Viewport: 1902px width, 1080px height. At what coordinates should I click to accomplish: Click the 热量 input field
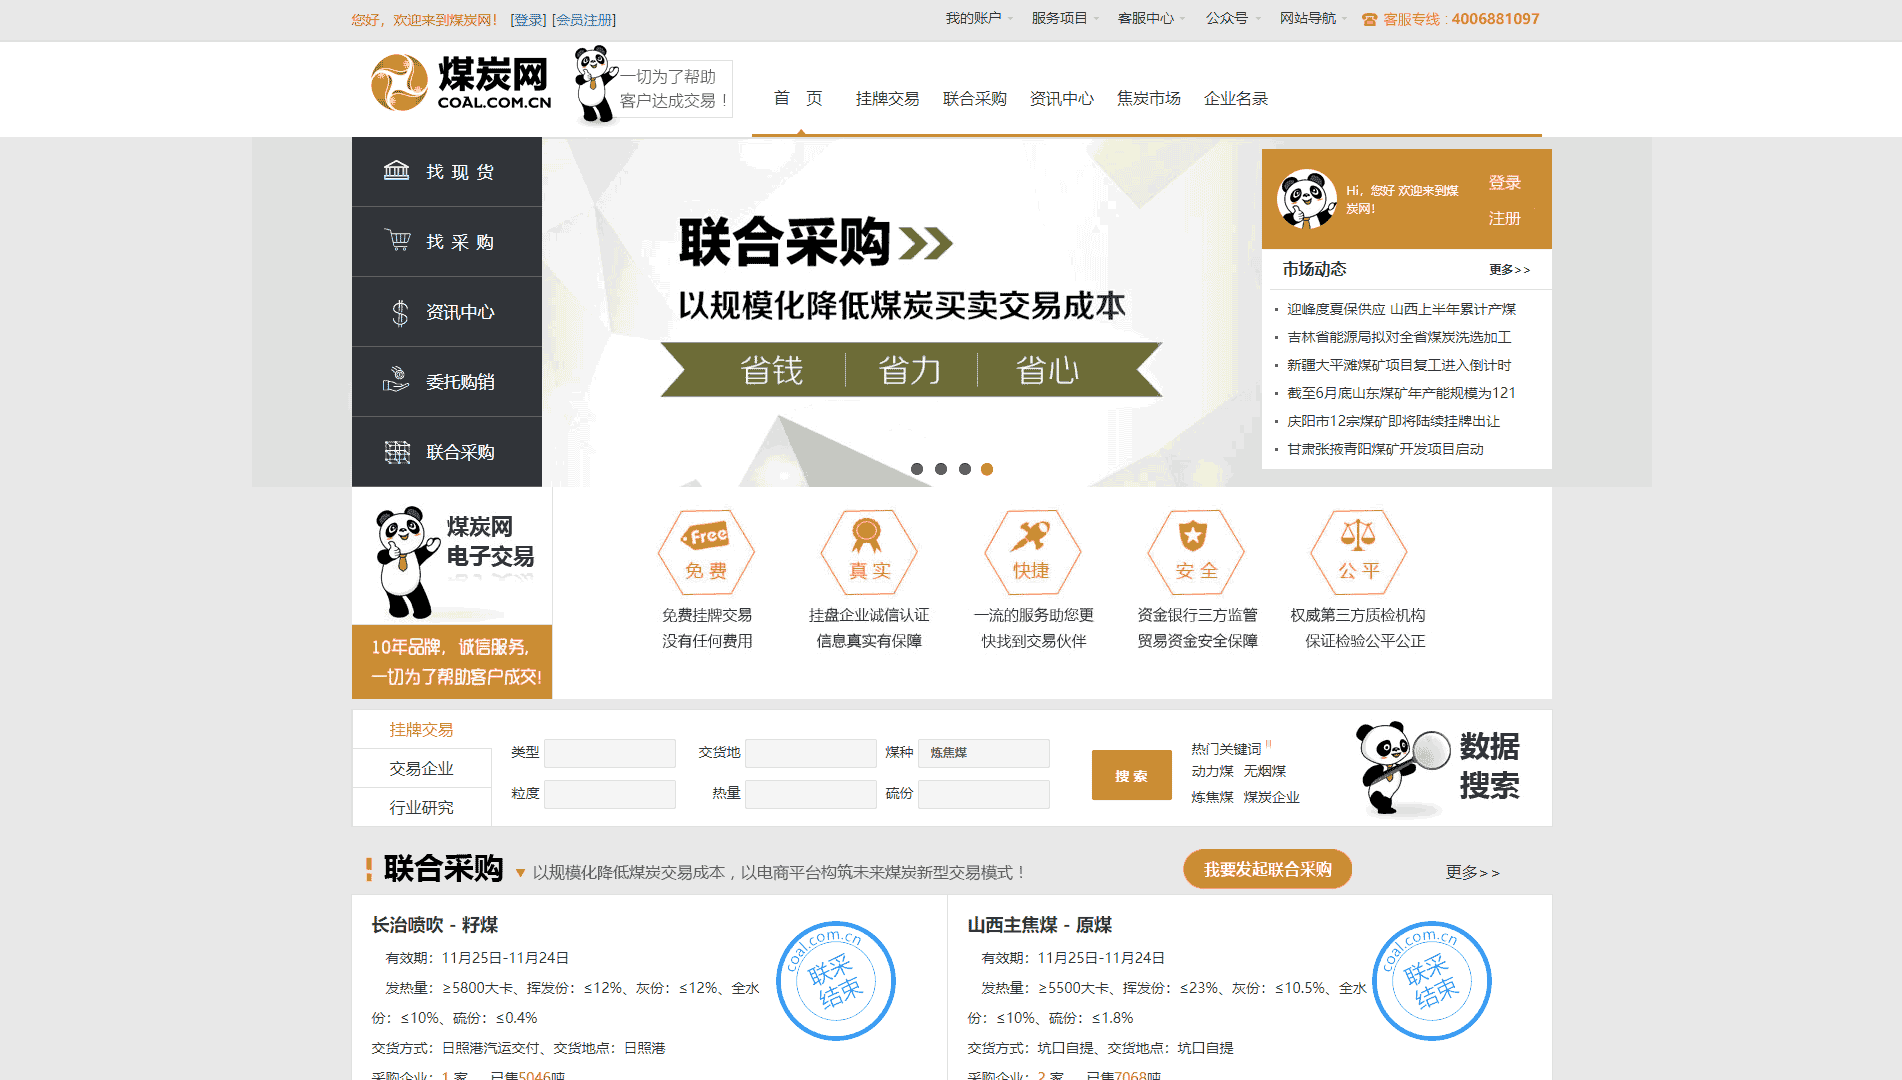(811, 794)
